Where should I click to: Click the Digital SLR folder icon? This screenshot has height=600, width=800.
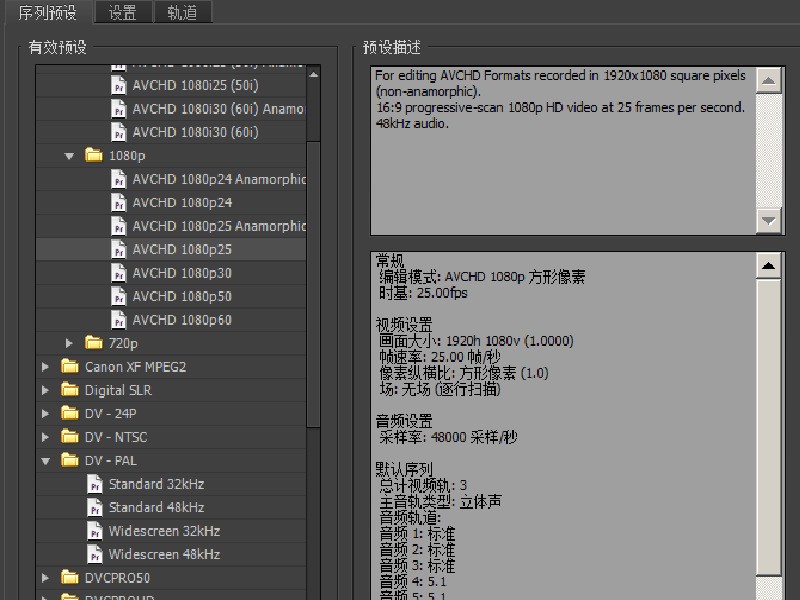click(x=68, y=389)
